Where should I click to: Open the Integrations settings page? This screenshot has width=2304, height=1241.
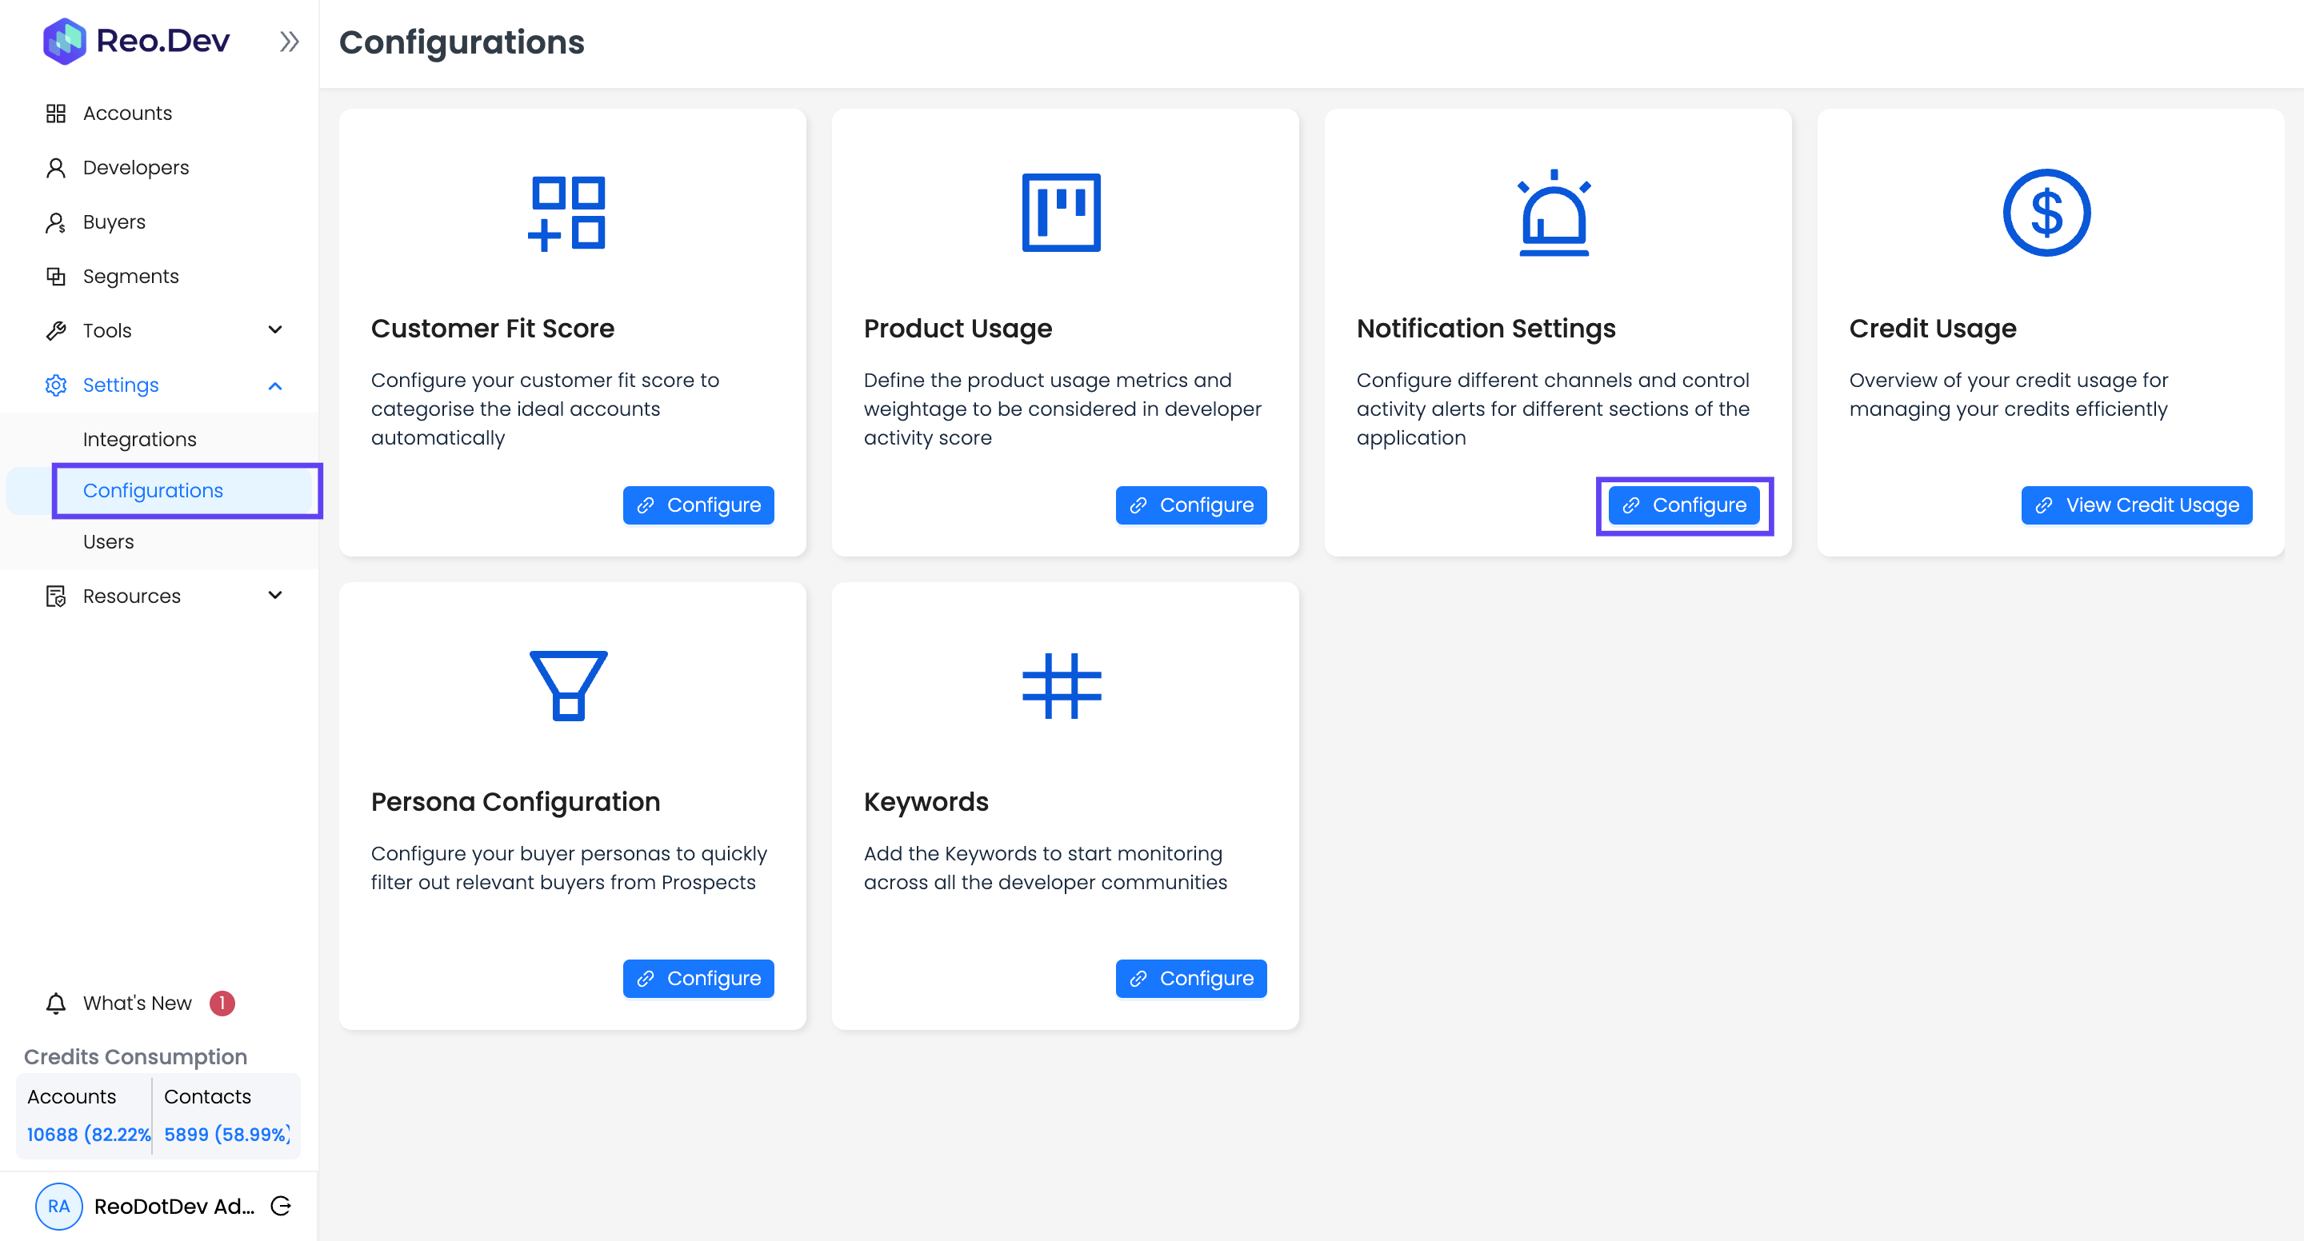click(139, 439)
